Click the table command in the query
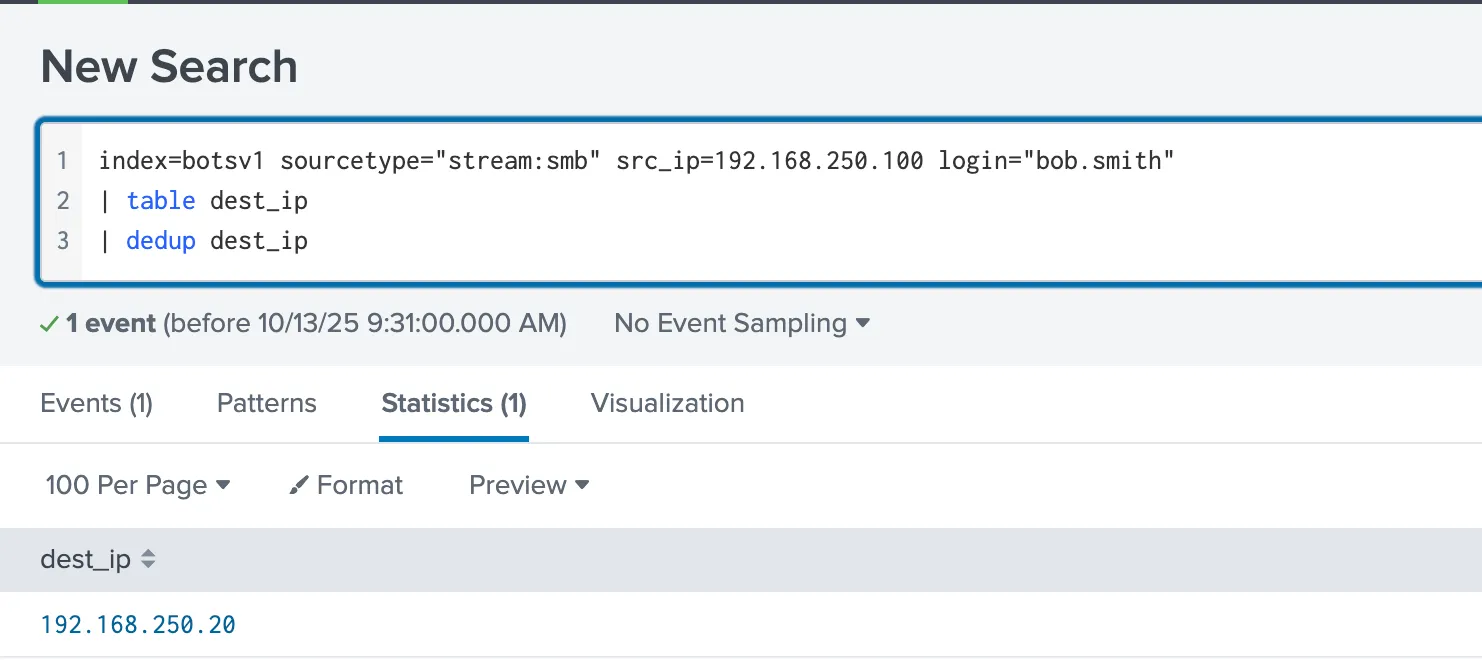 pos(160,201)
